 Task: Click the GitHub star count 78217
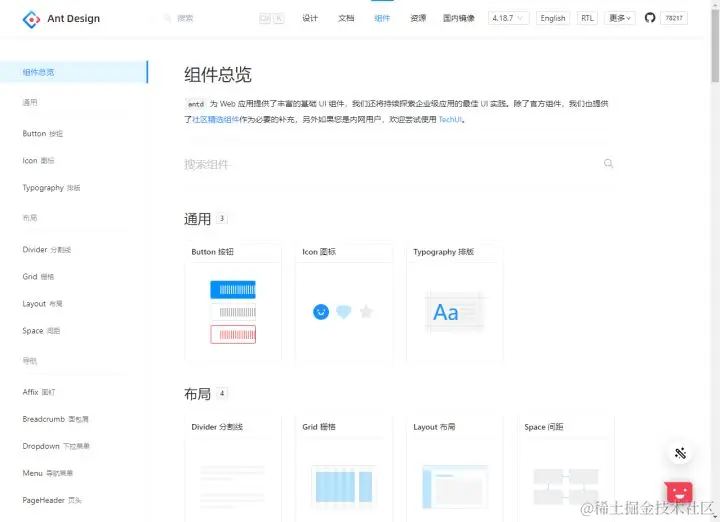click(674, 18)
